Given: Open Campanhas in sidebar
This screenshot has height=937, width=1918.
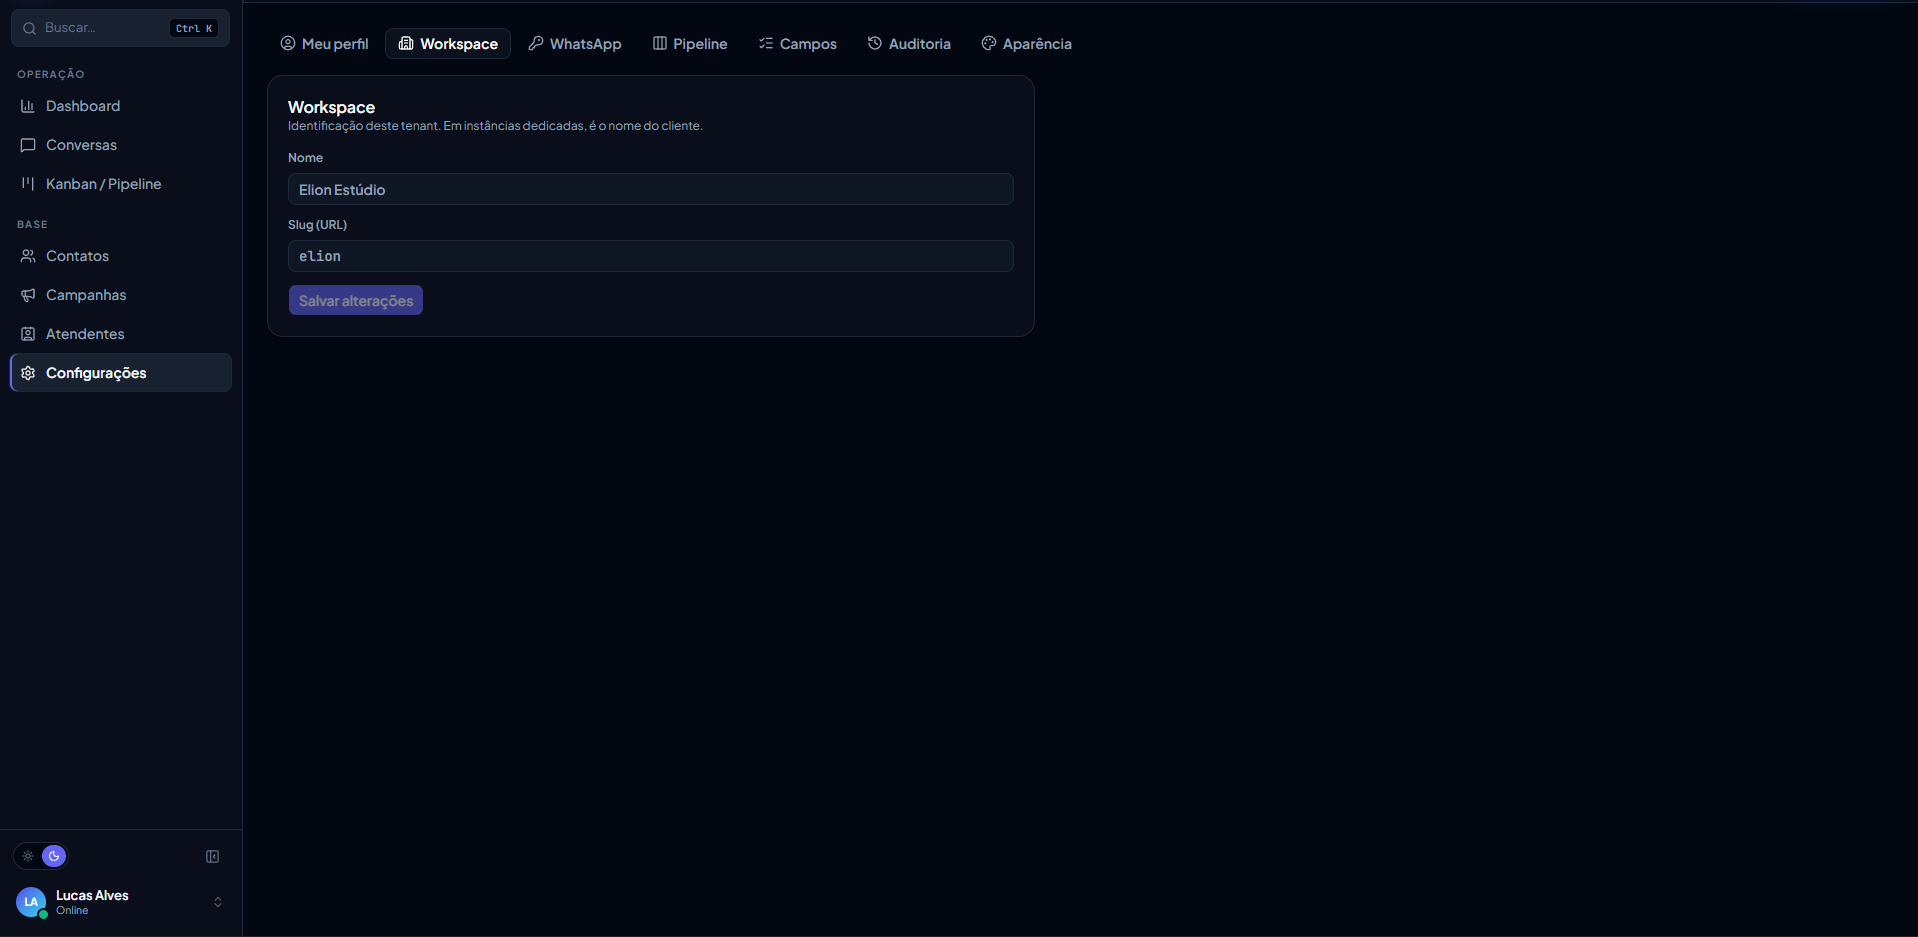Looking at the screenshot, I should click(121, 295).
